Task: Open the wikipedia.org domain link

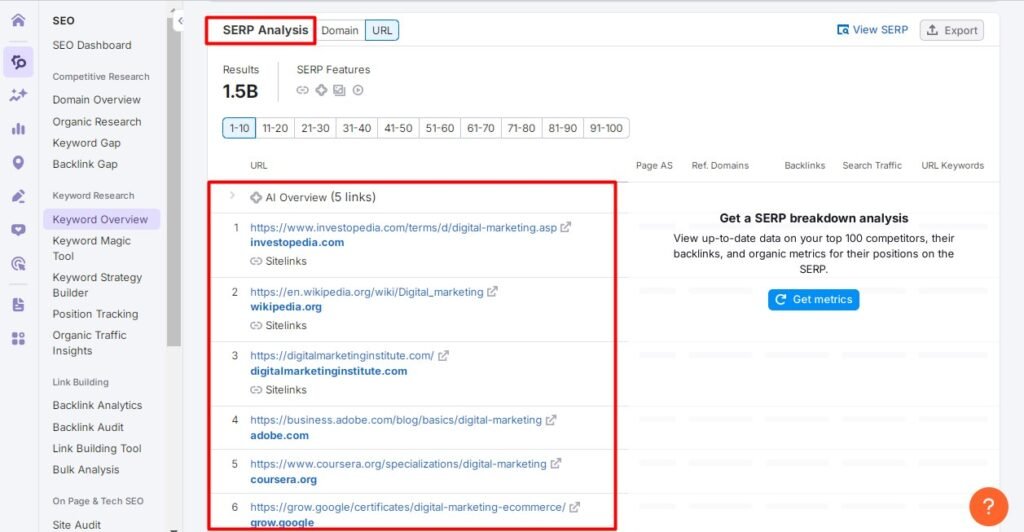Action: tap(286, 307)
